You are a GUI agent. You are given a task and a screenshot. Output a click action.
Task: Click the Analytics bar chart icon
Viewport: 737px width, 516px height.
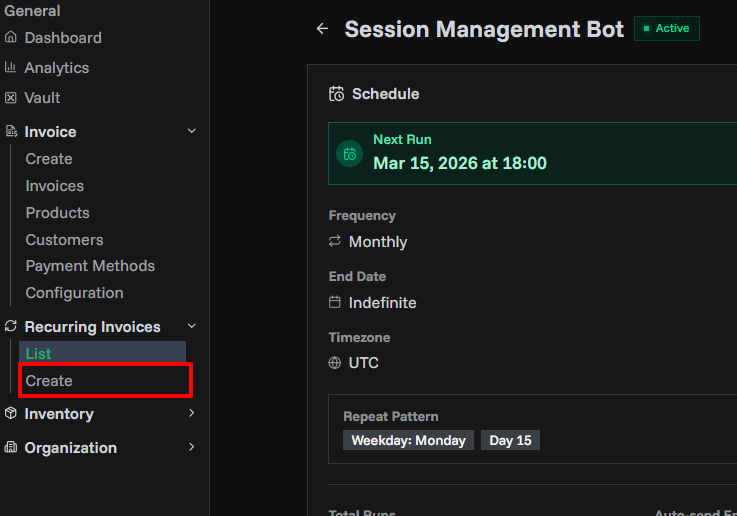(11, 68)
